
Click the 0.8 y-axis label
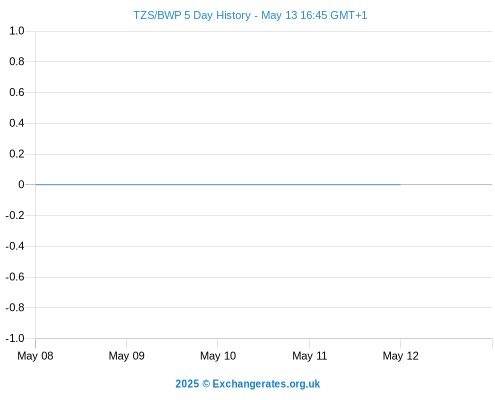(17, 61)
